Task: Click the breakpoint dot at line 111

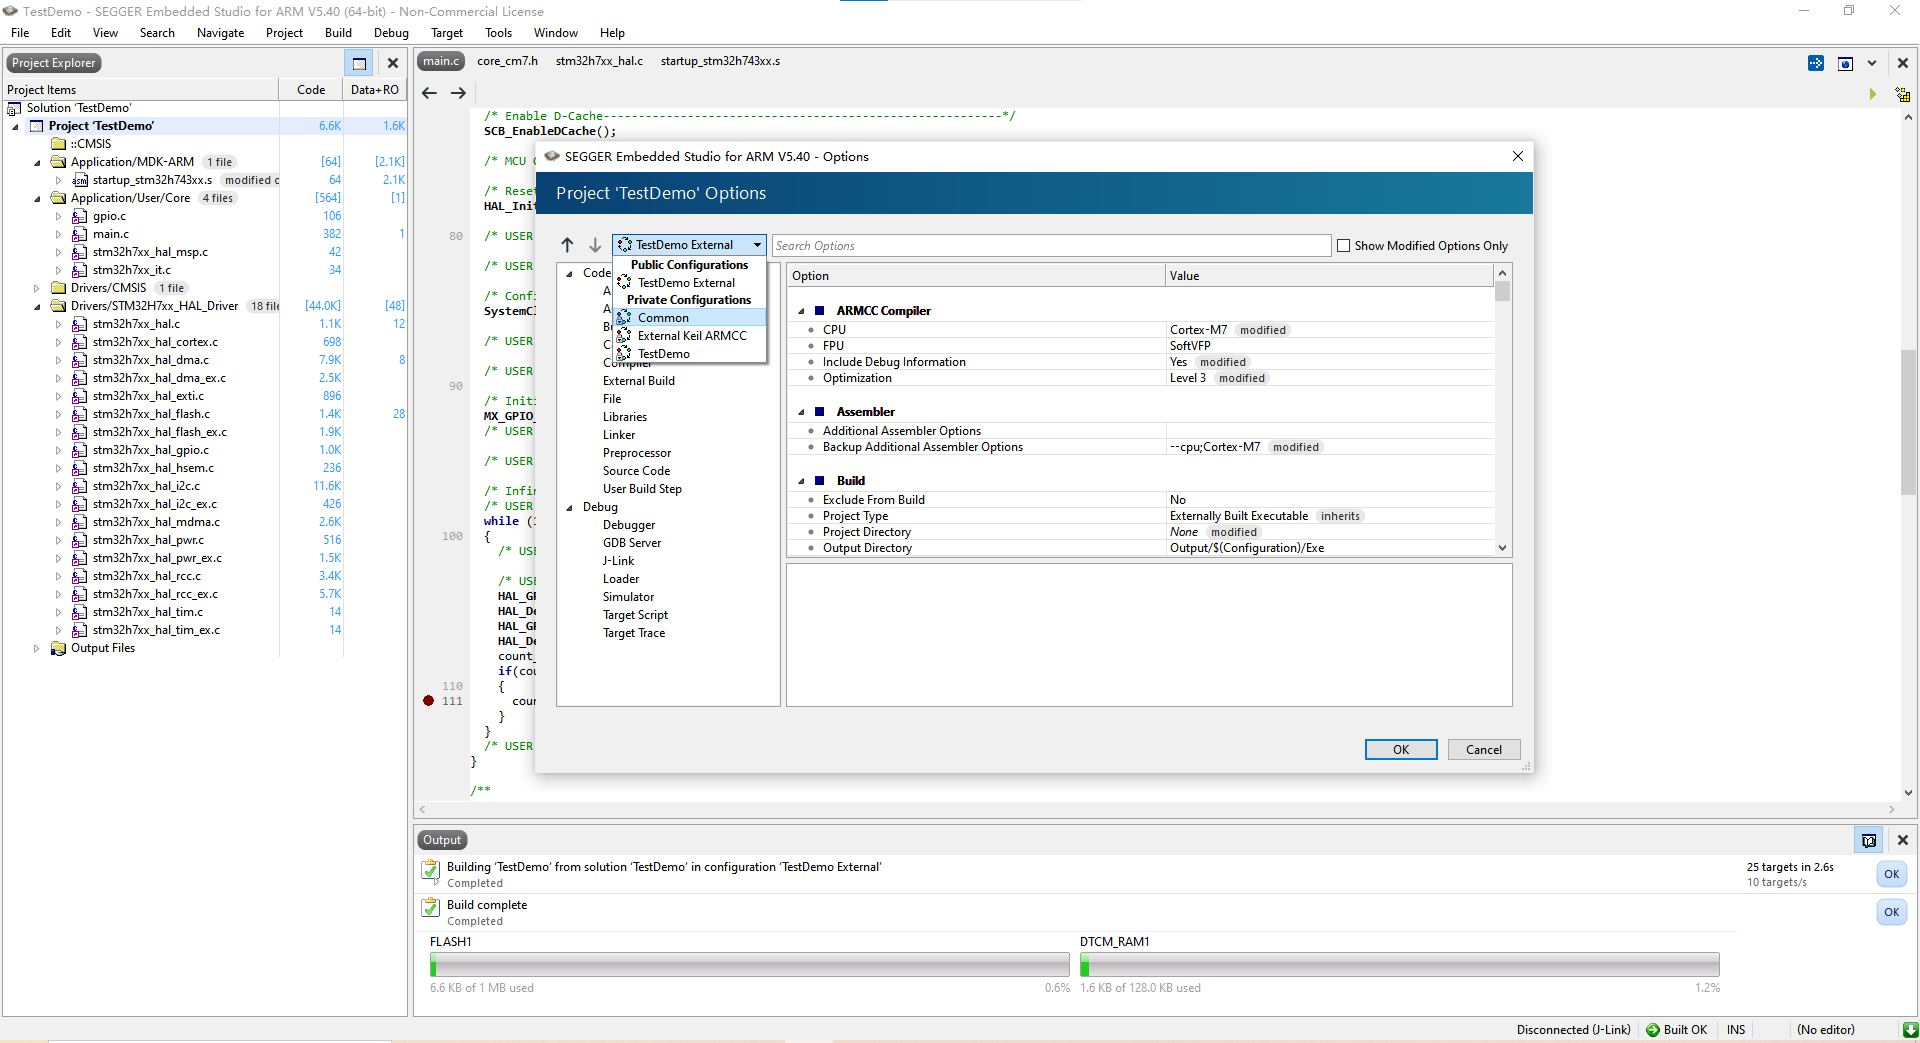Action: 429,701
